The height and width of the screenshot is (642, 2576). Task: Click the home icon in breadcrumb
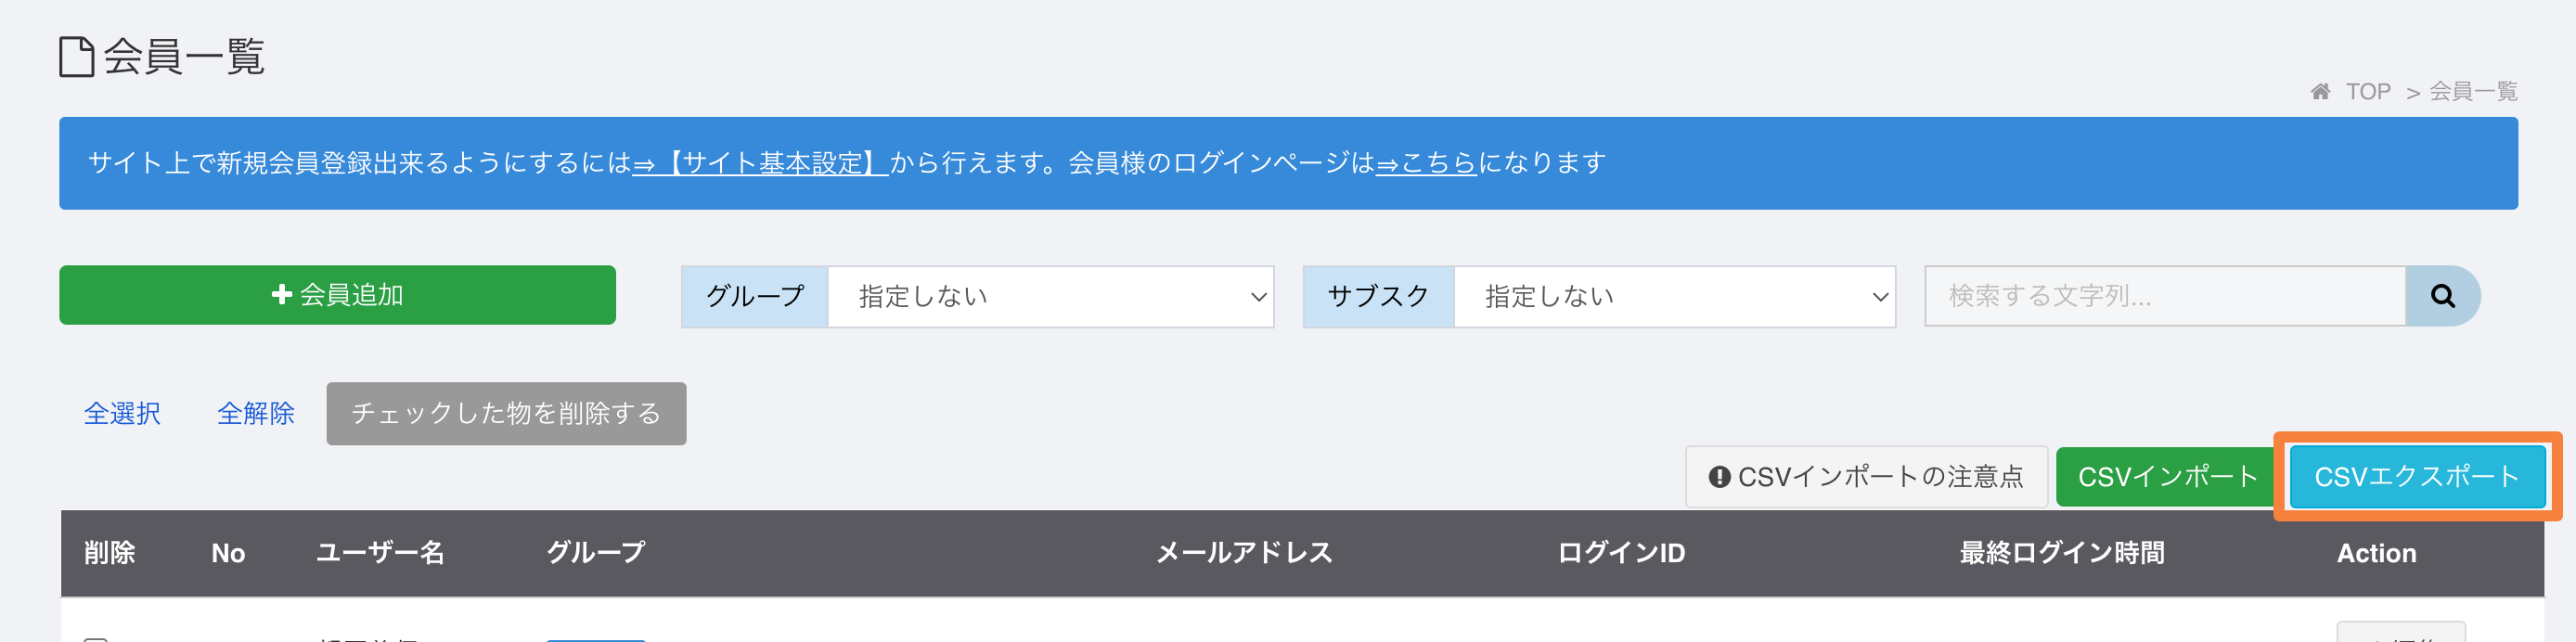coord(2320,92)
